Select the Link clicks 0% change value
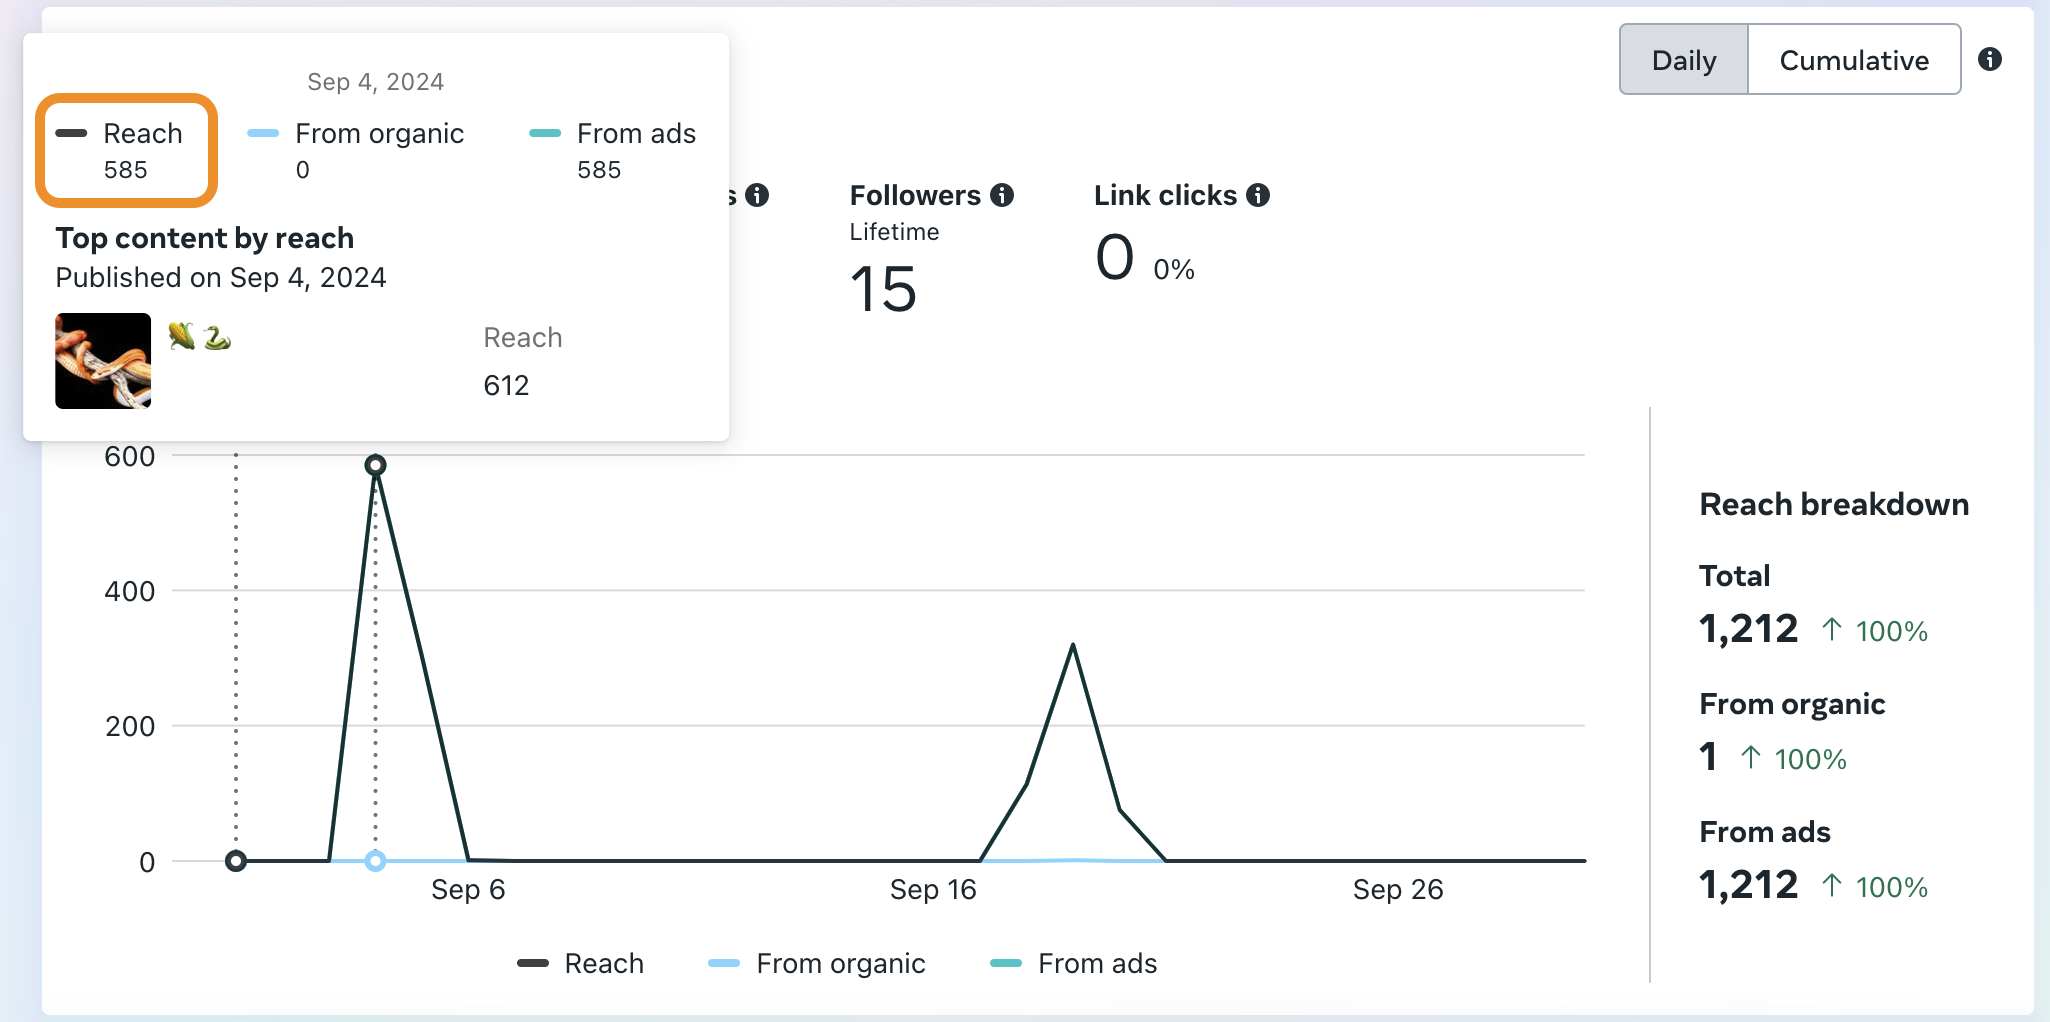Image resolution: width=2050 pixels, height=1022 pixels. point(1174,269)
